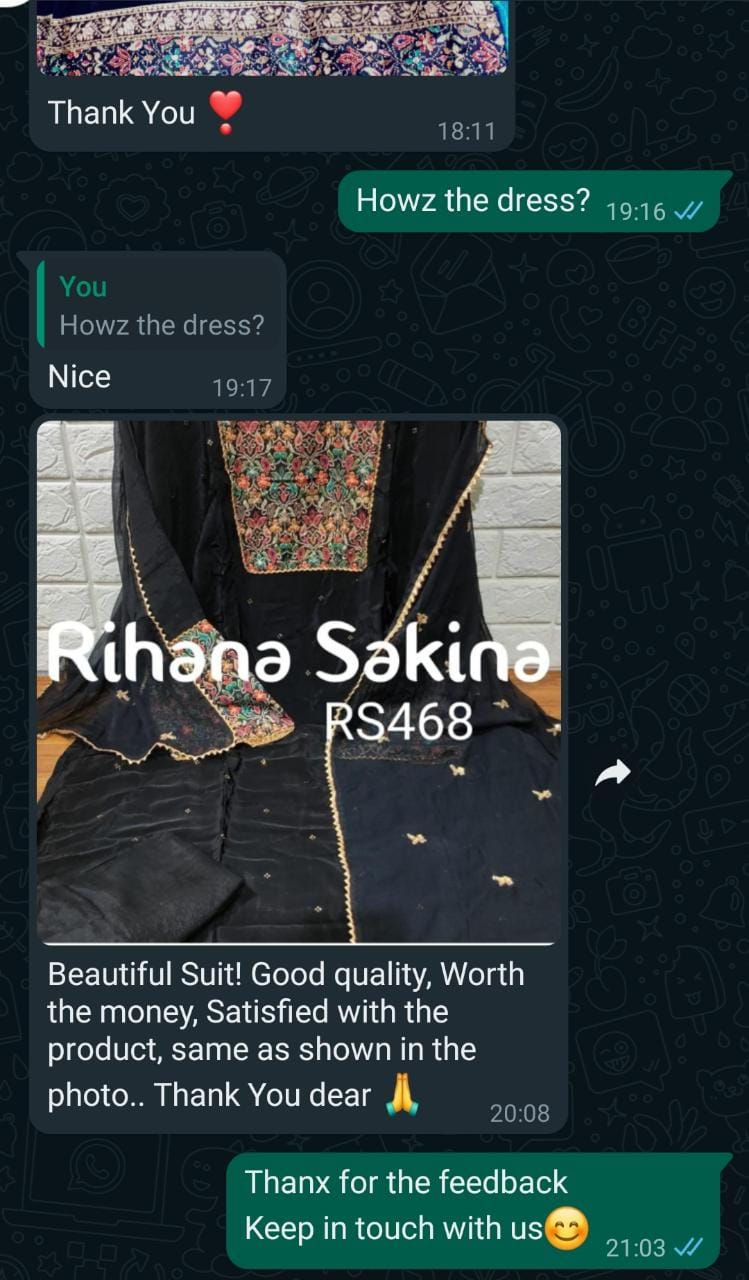The height and width of the screenshot is (1280, 749).
Task: Click the folded hands emoji in the caption
Action: 401,1094
